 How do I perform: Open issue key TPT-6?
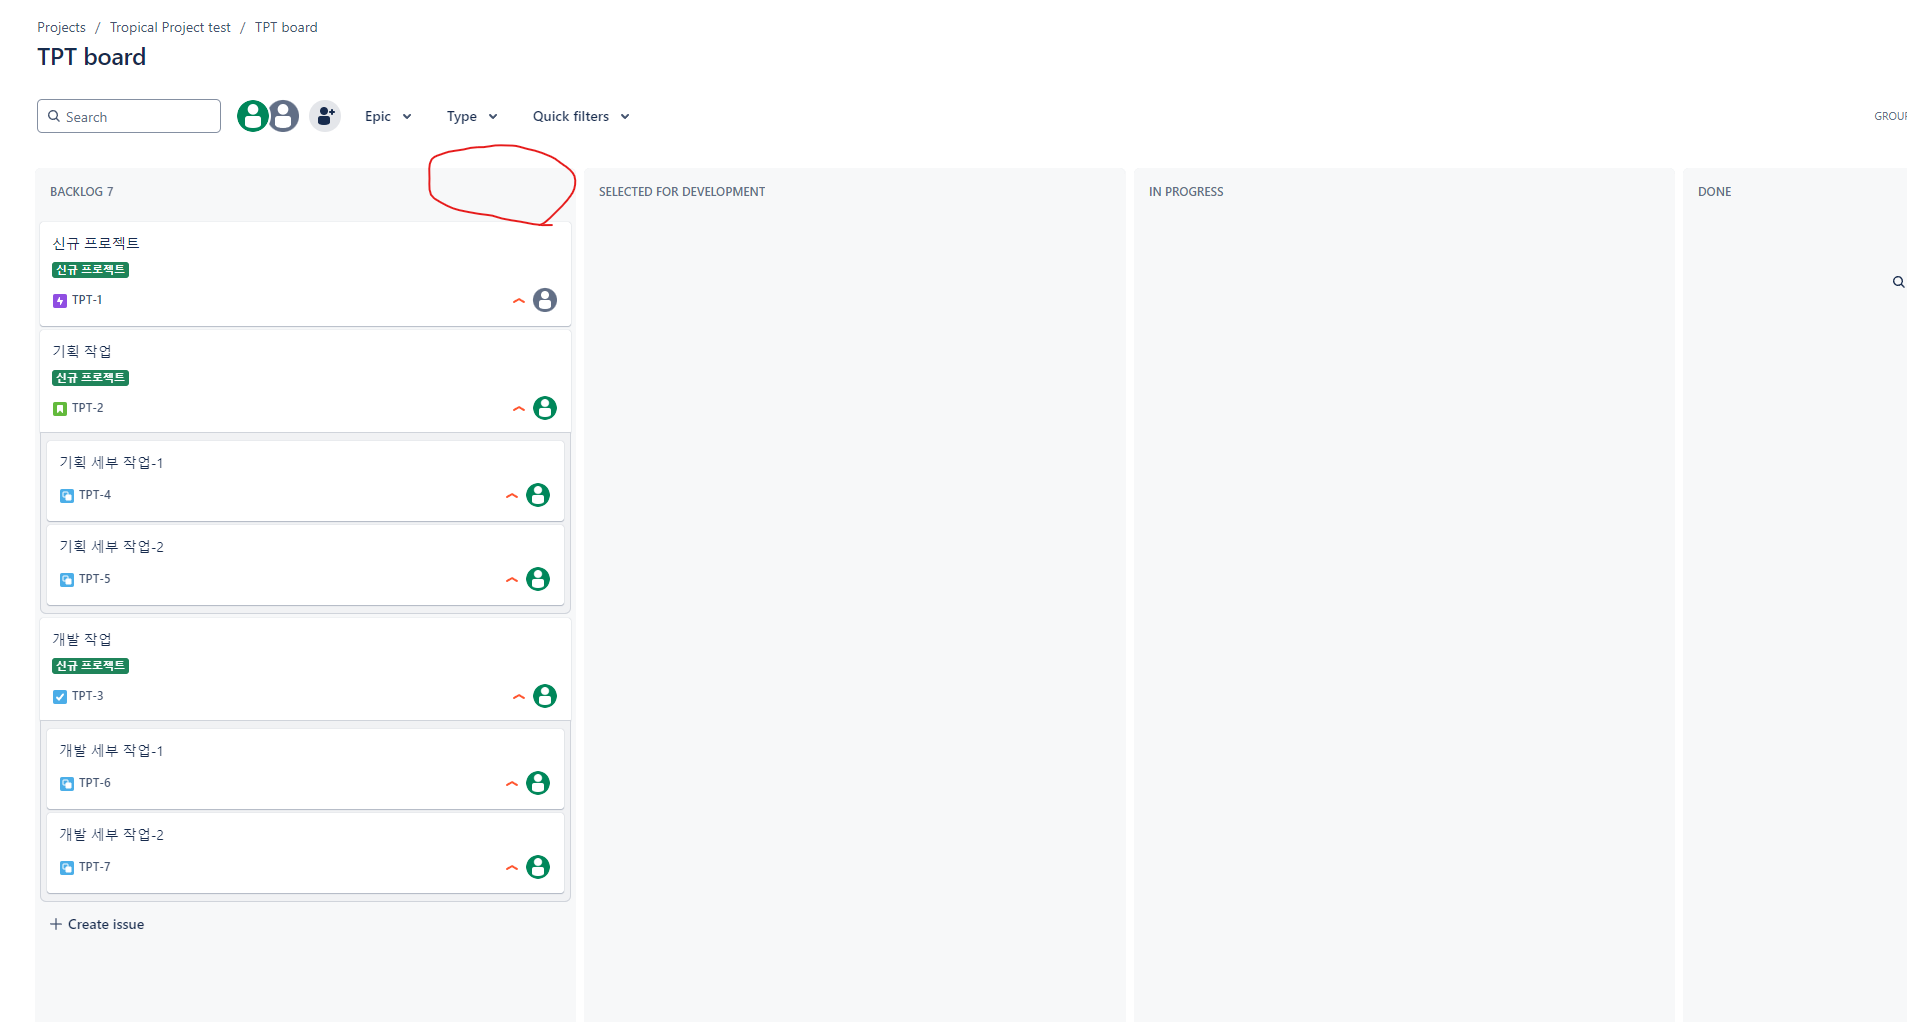(95, 783)
